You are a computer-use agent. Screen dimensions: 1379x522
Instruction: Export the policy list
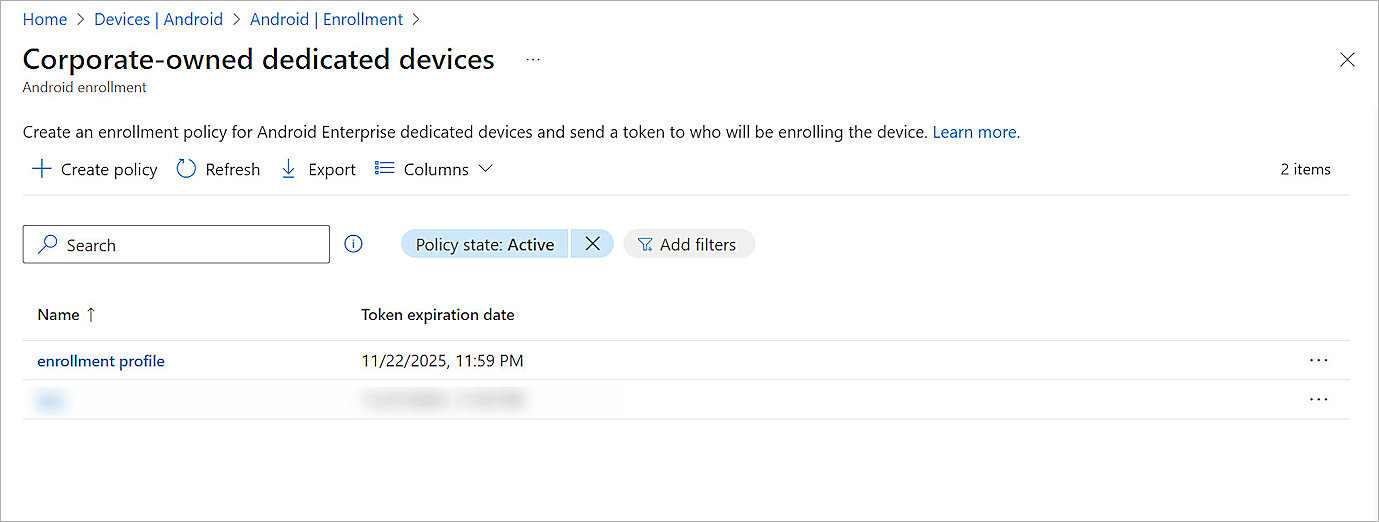coord(318,169)
